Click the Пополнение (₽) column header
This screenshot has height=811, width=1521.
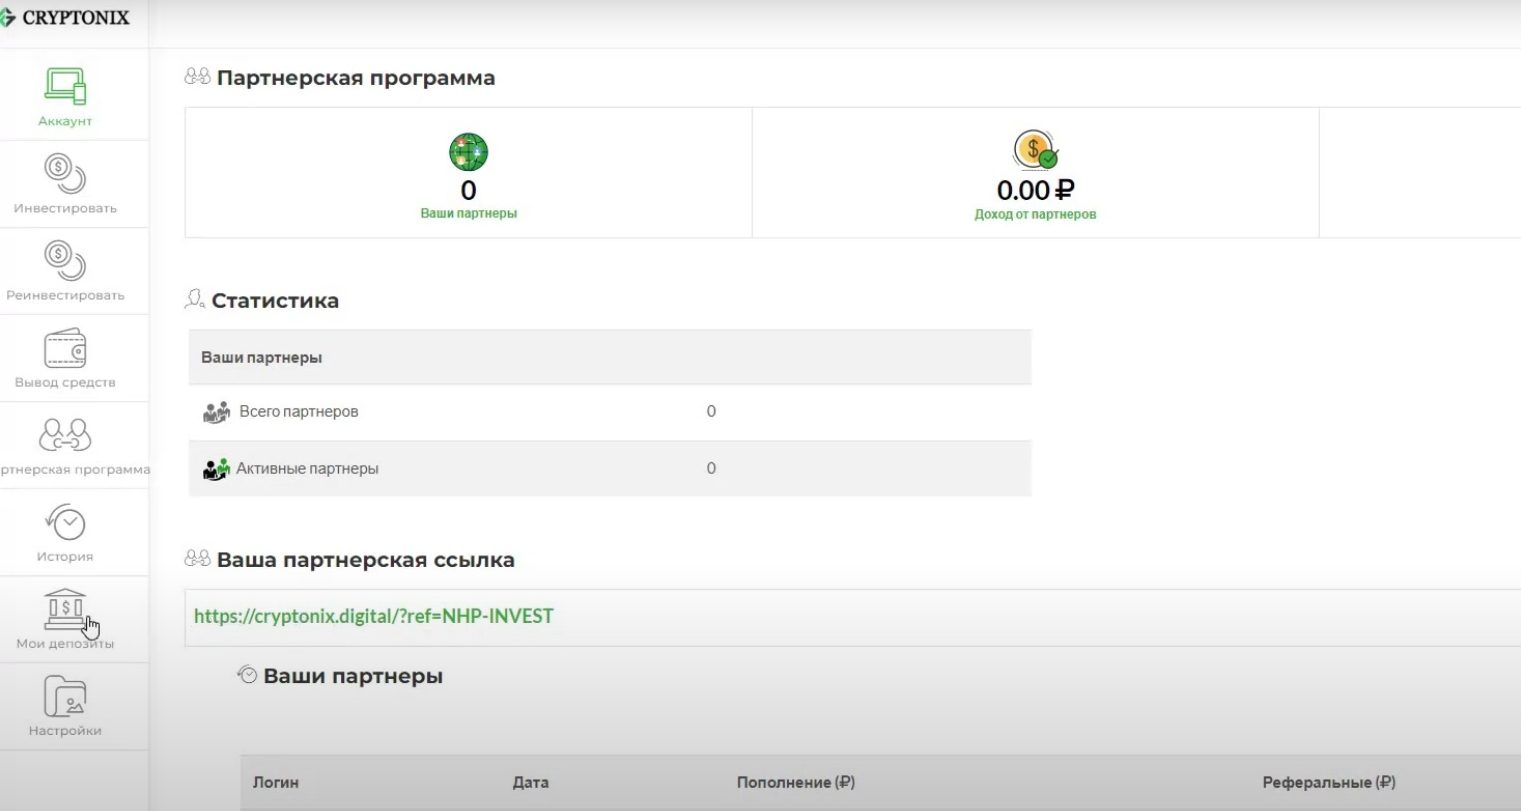coord(796,782)
